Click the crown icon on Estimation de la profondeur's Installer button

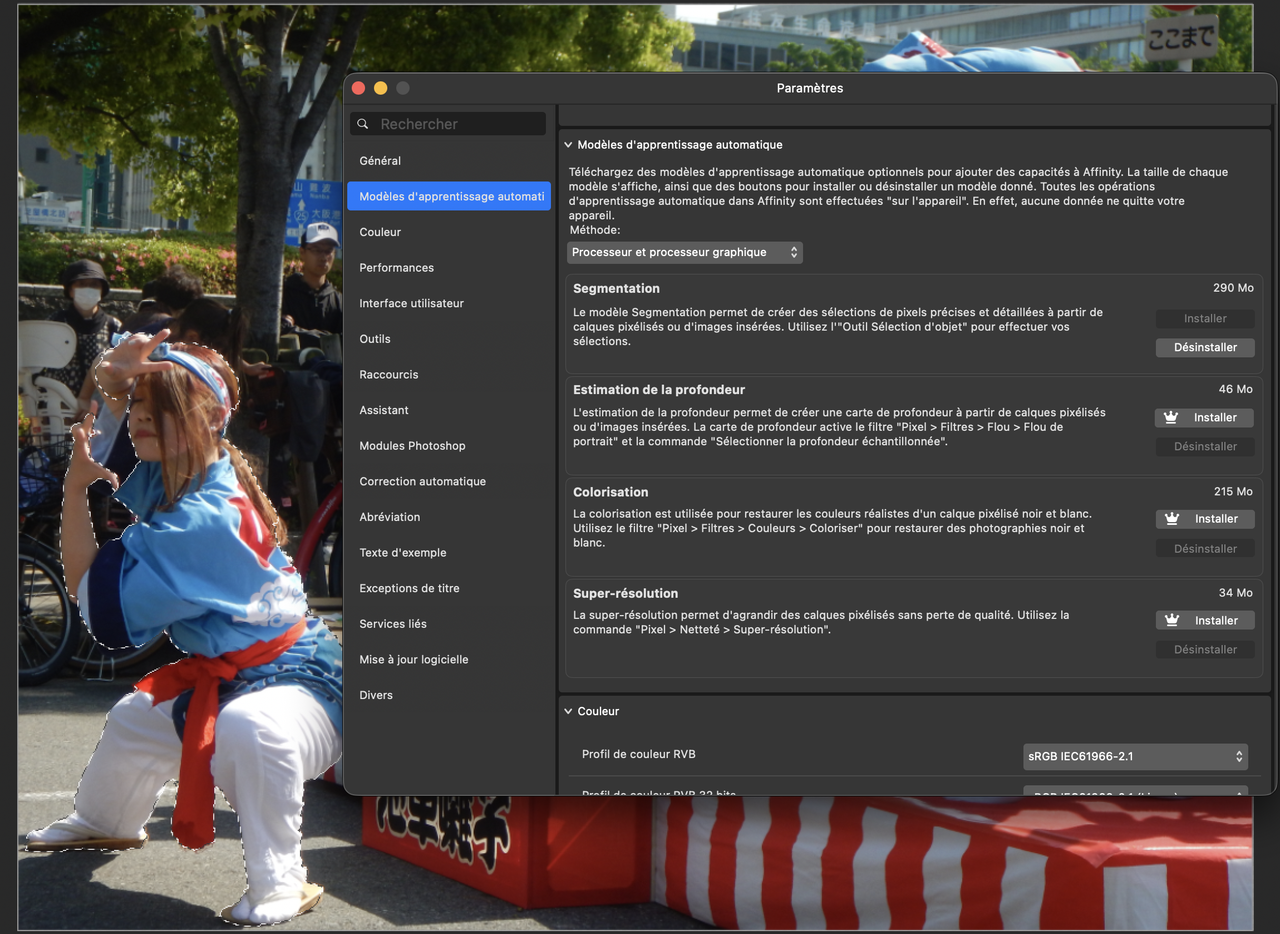point(1172,417)
